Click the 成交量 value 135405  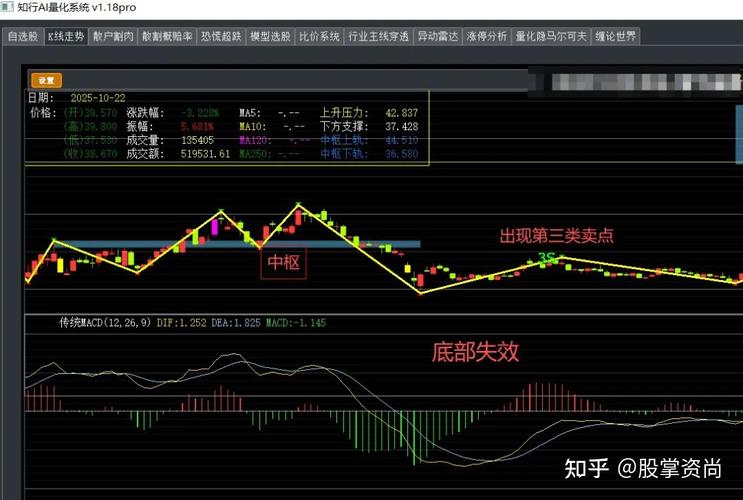198,140
